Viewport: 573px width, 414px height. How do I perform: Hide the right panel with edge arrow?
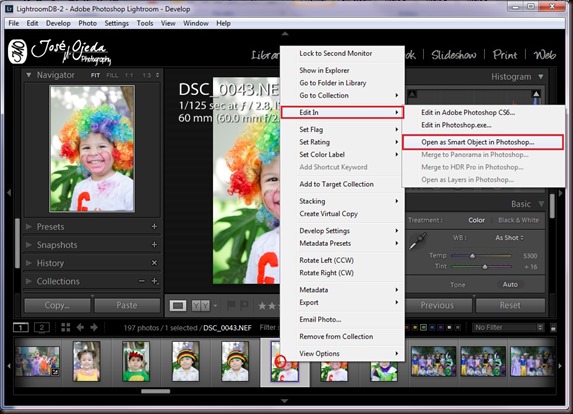(561, 193)
